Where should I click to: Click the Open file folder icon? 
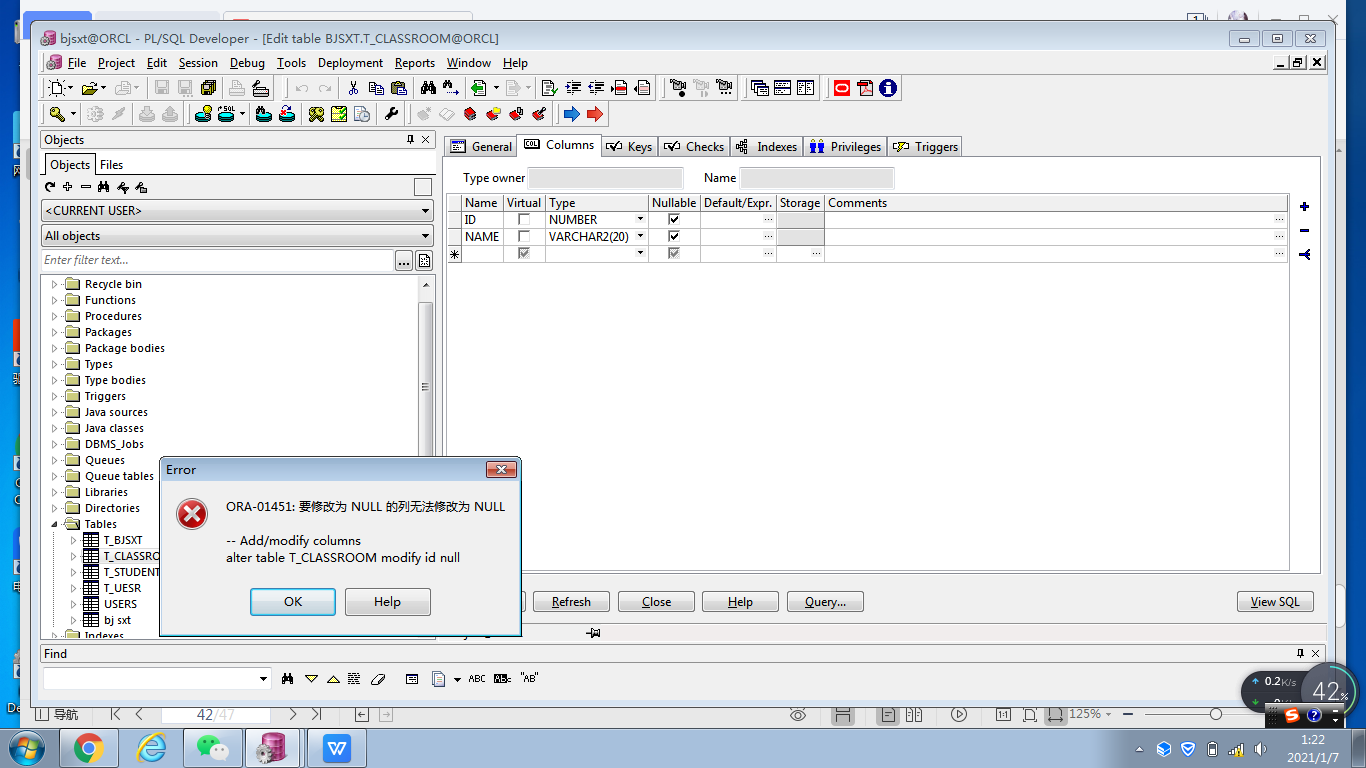tap(89, 88)
